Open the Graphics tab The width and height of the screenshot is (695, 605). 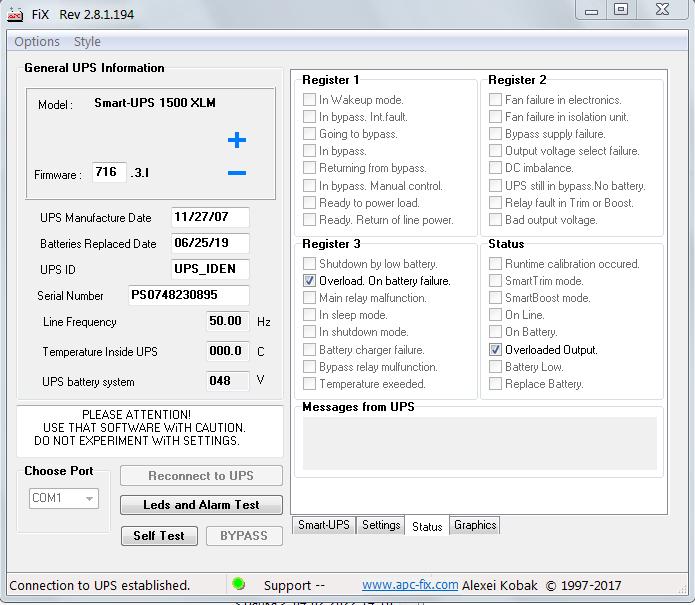(475, 525)
